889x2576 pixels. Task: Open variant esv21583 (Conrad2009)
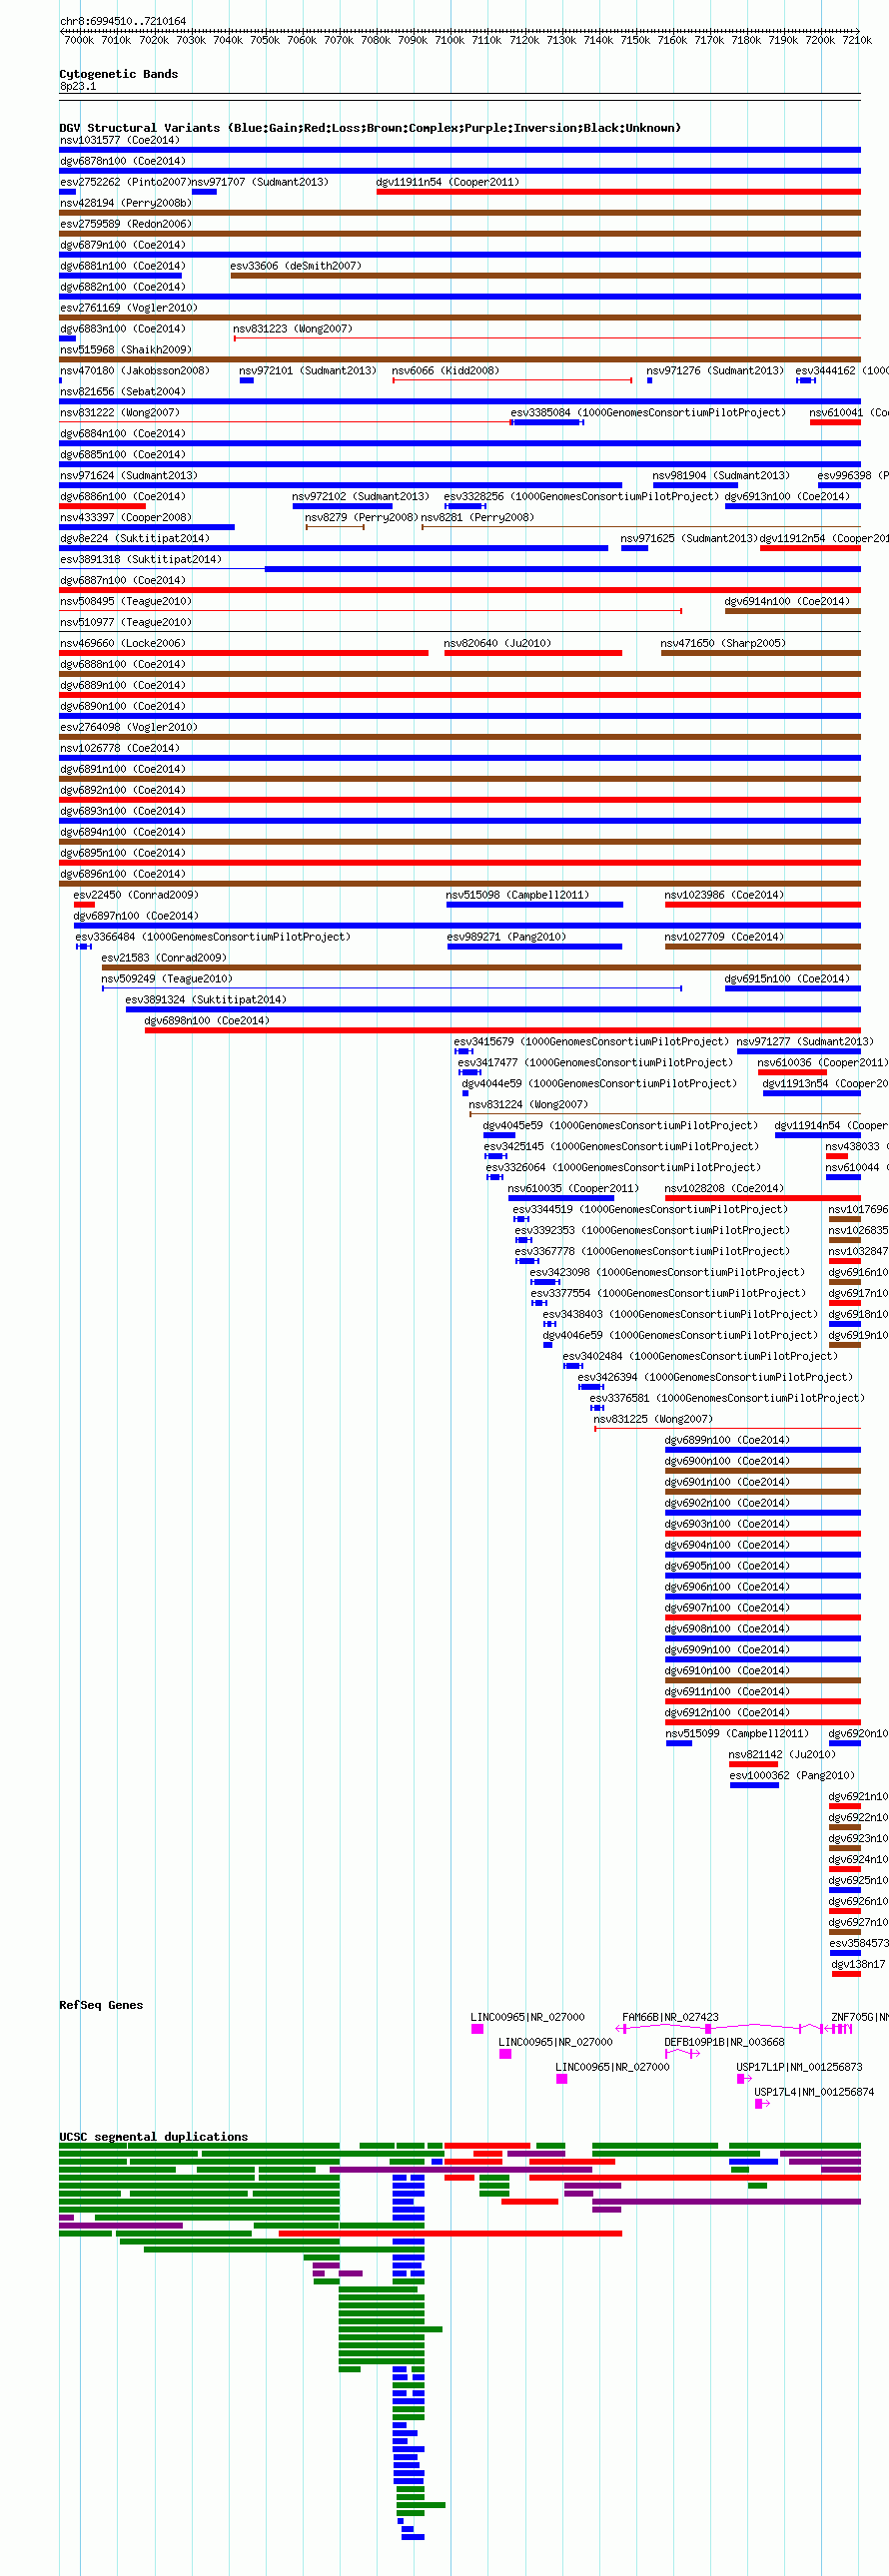[164, 959]
